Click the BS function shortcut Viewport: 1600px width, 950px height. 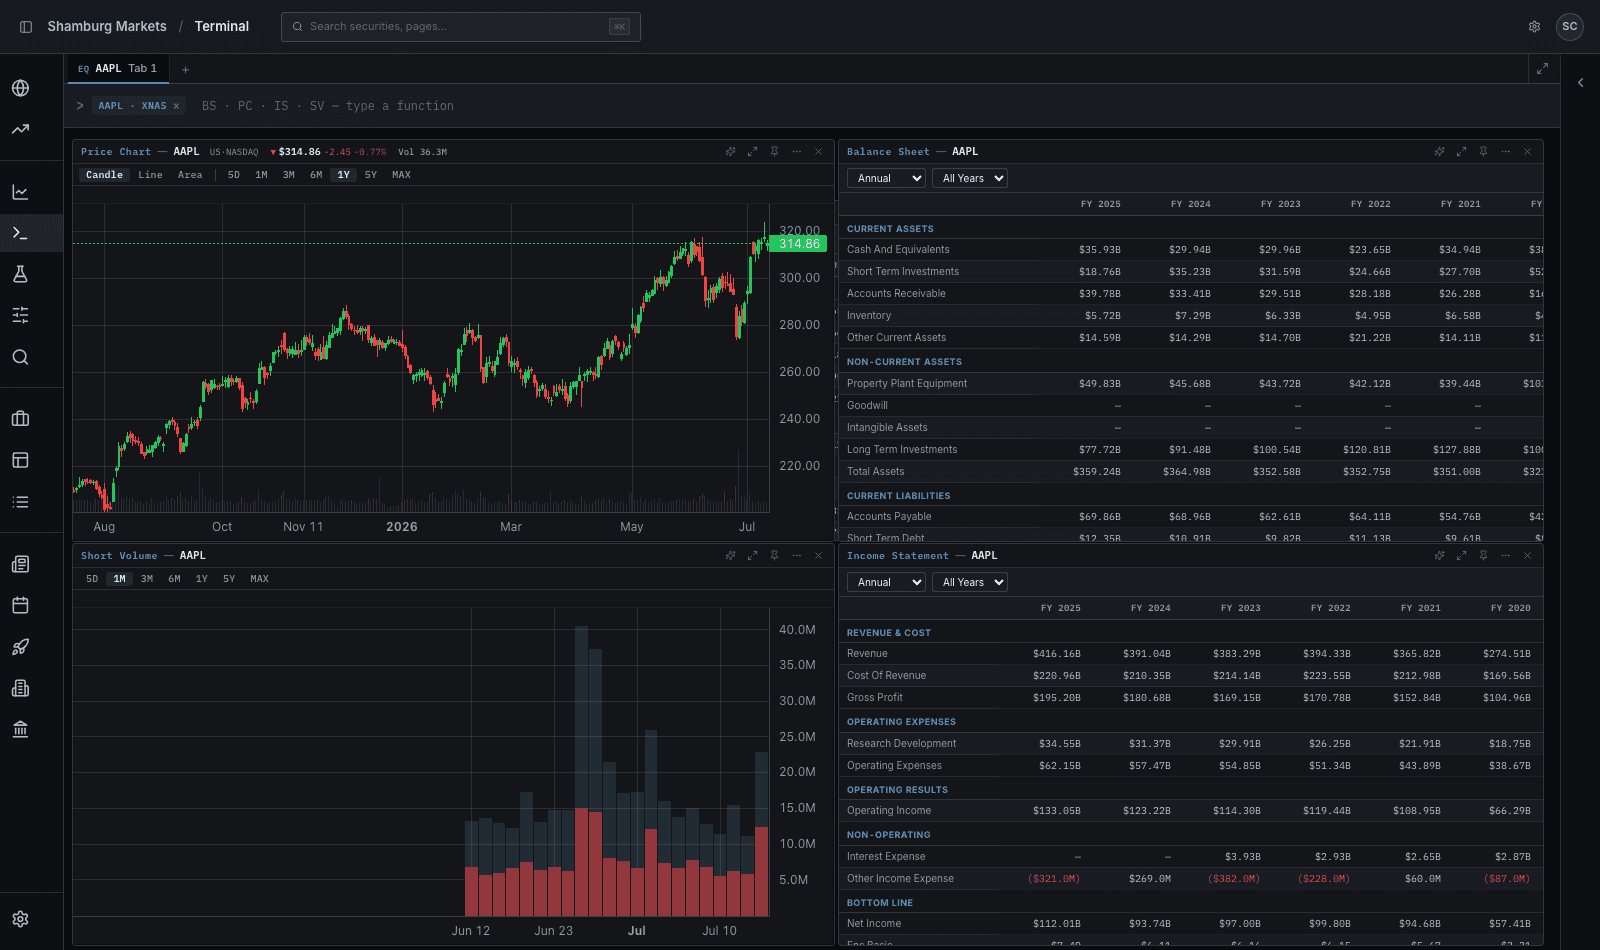pos(209,106)
